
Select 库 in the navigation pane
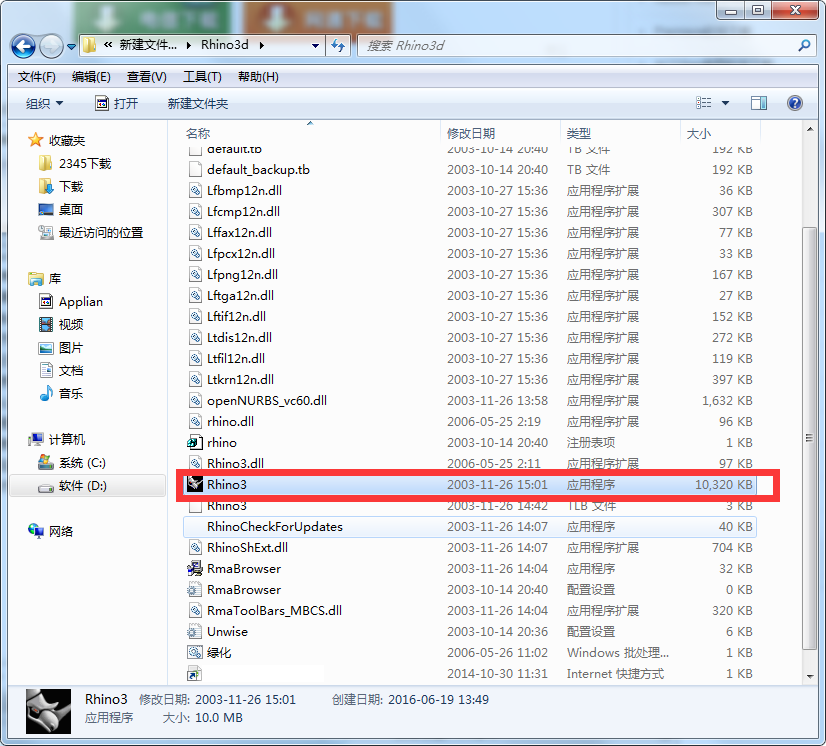pos(55,279)
